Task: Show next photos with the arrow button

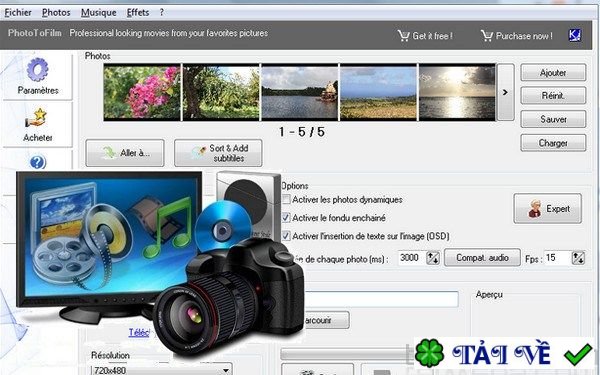Action: click(505, 92)
